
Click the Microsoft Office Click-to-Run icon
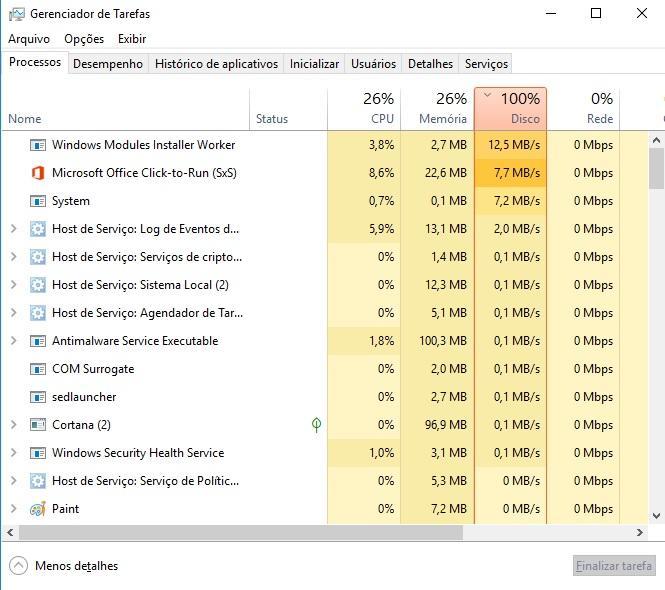click(38, 173)
